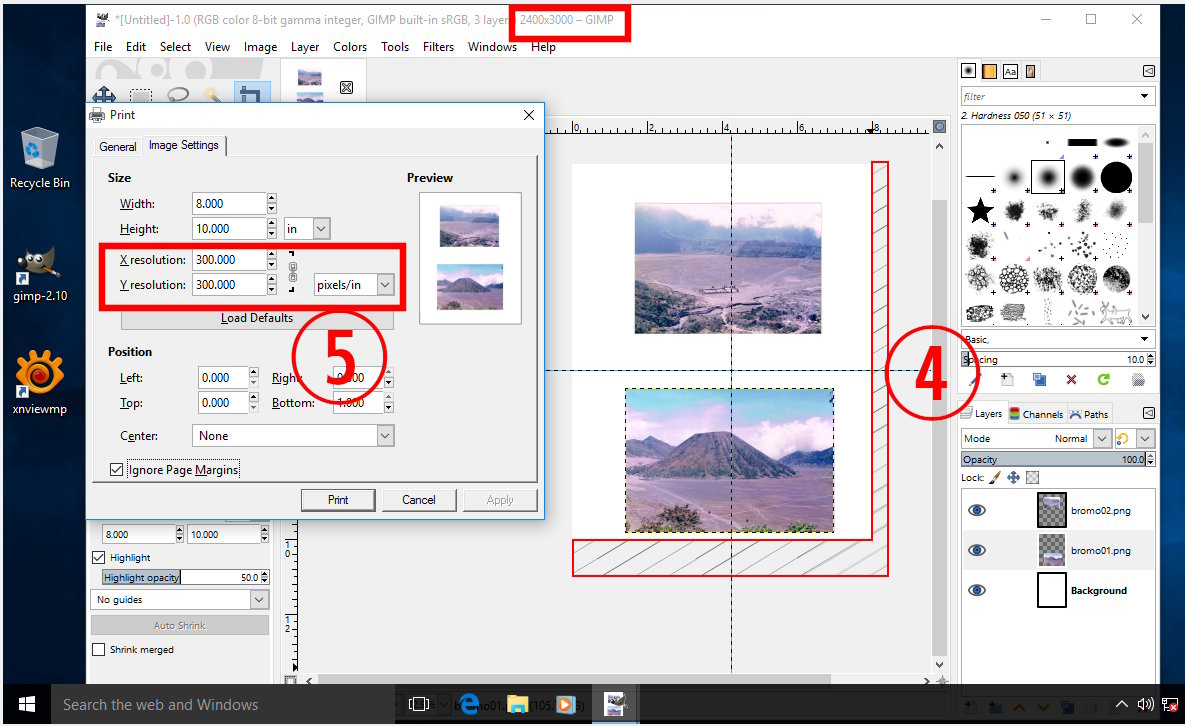Click the Apply button in Print dialog

[500, 500]
